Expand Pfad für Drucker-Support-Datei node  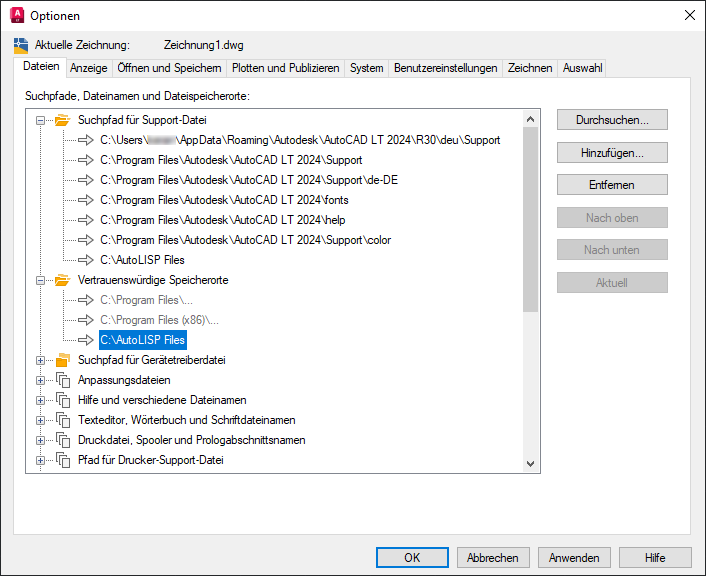point(41,460)
